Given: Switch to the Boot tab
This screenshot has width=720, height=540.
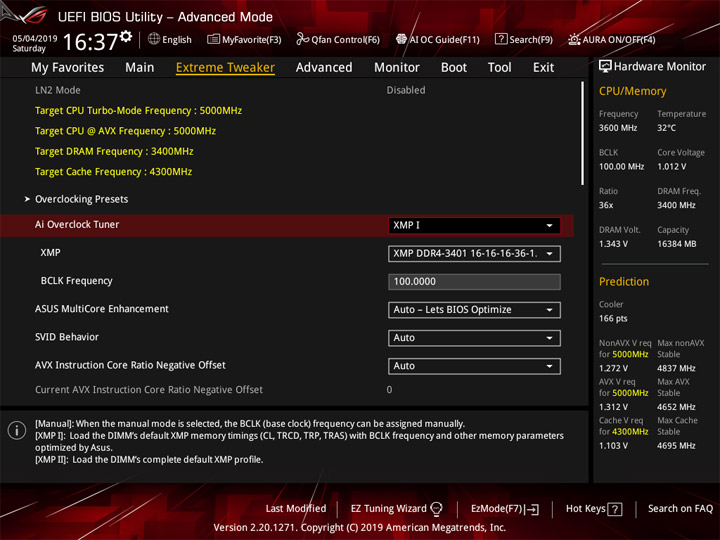Looking at the screenshot, I should tap(454, 68).
